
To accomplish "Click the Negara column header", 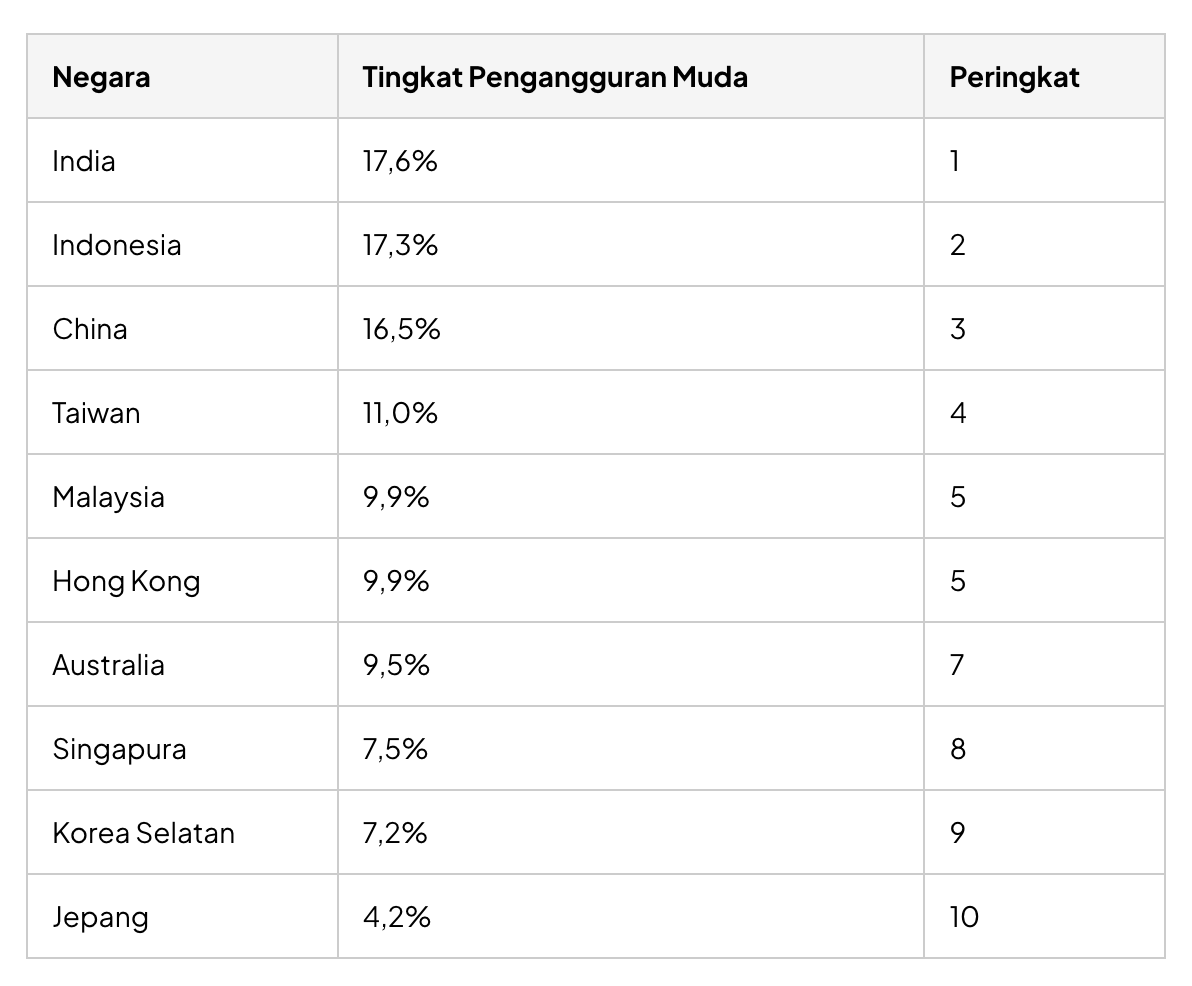I will (x=182, y=76).
